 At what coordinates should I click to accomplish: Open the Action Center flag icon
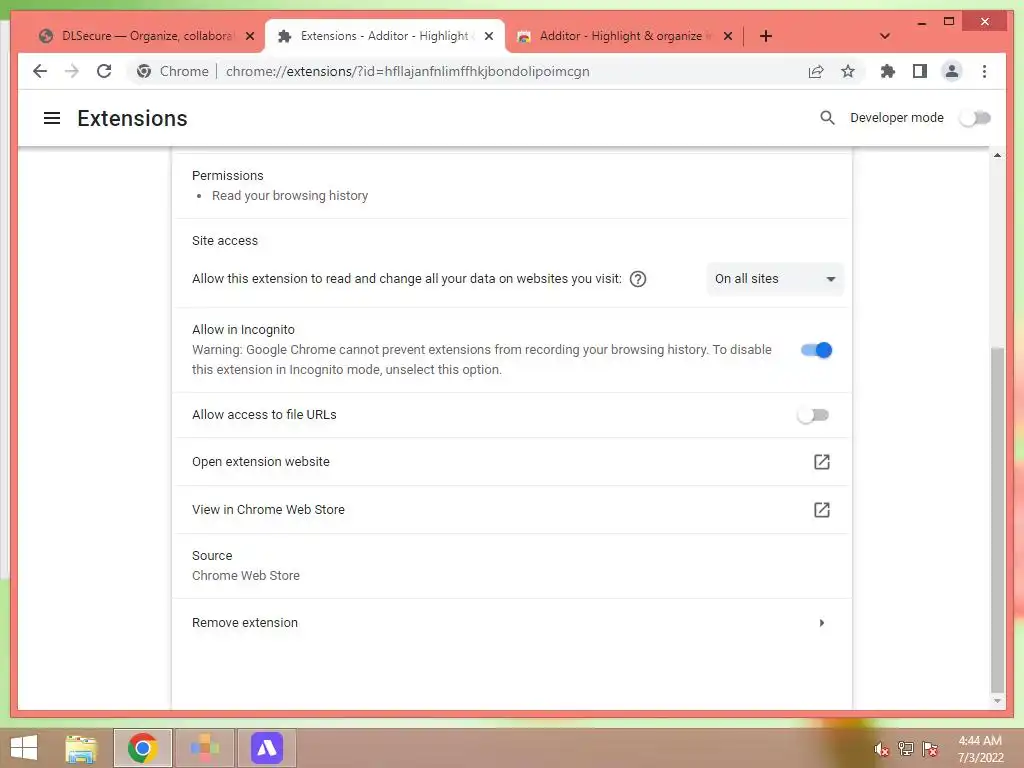pyautogui.click(x=929, y=749)
